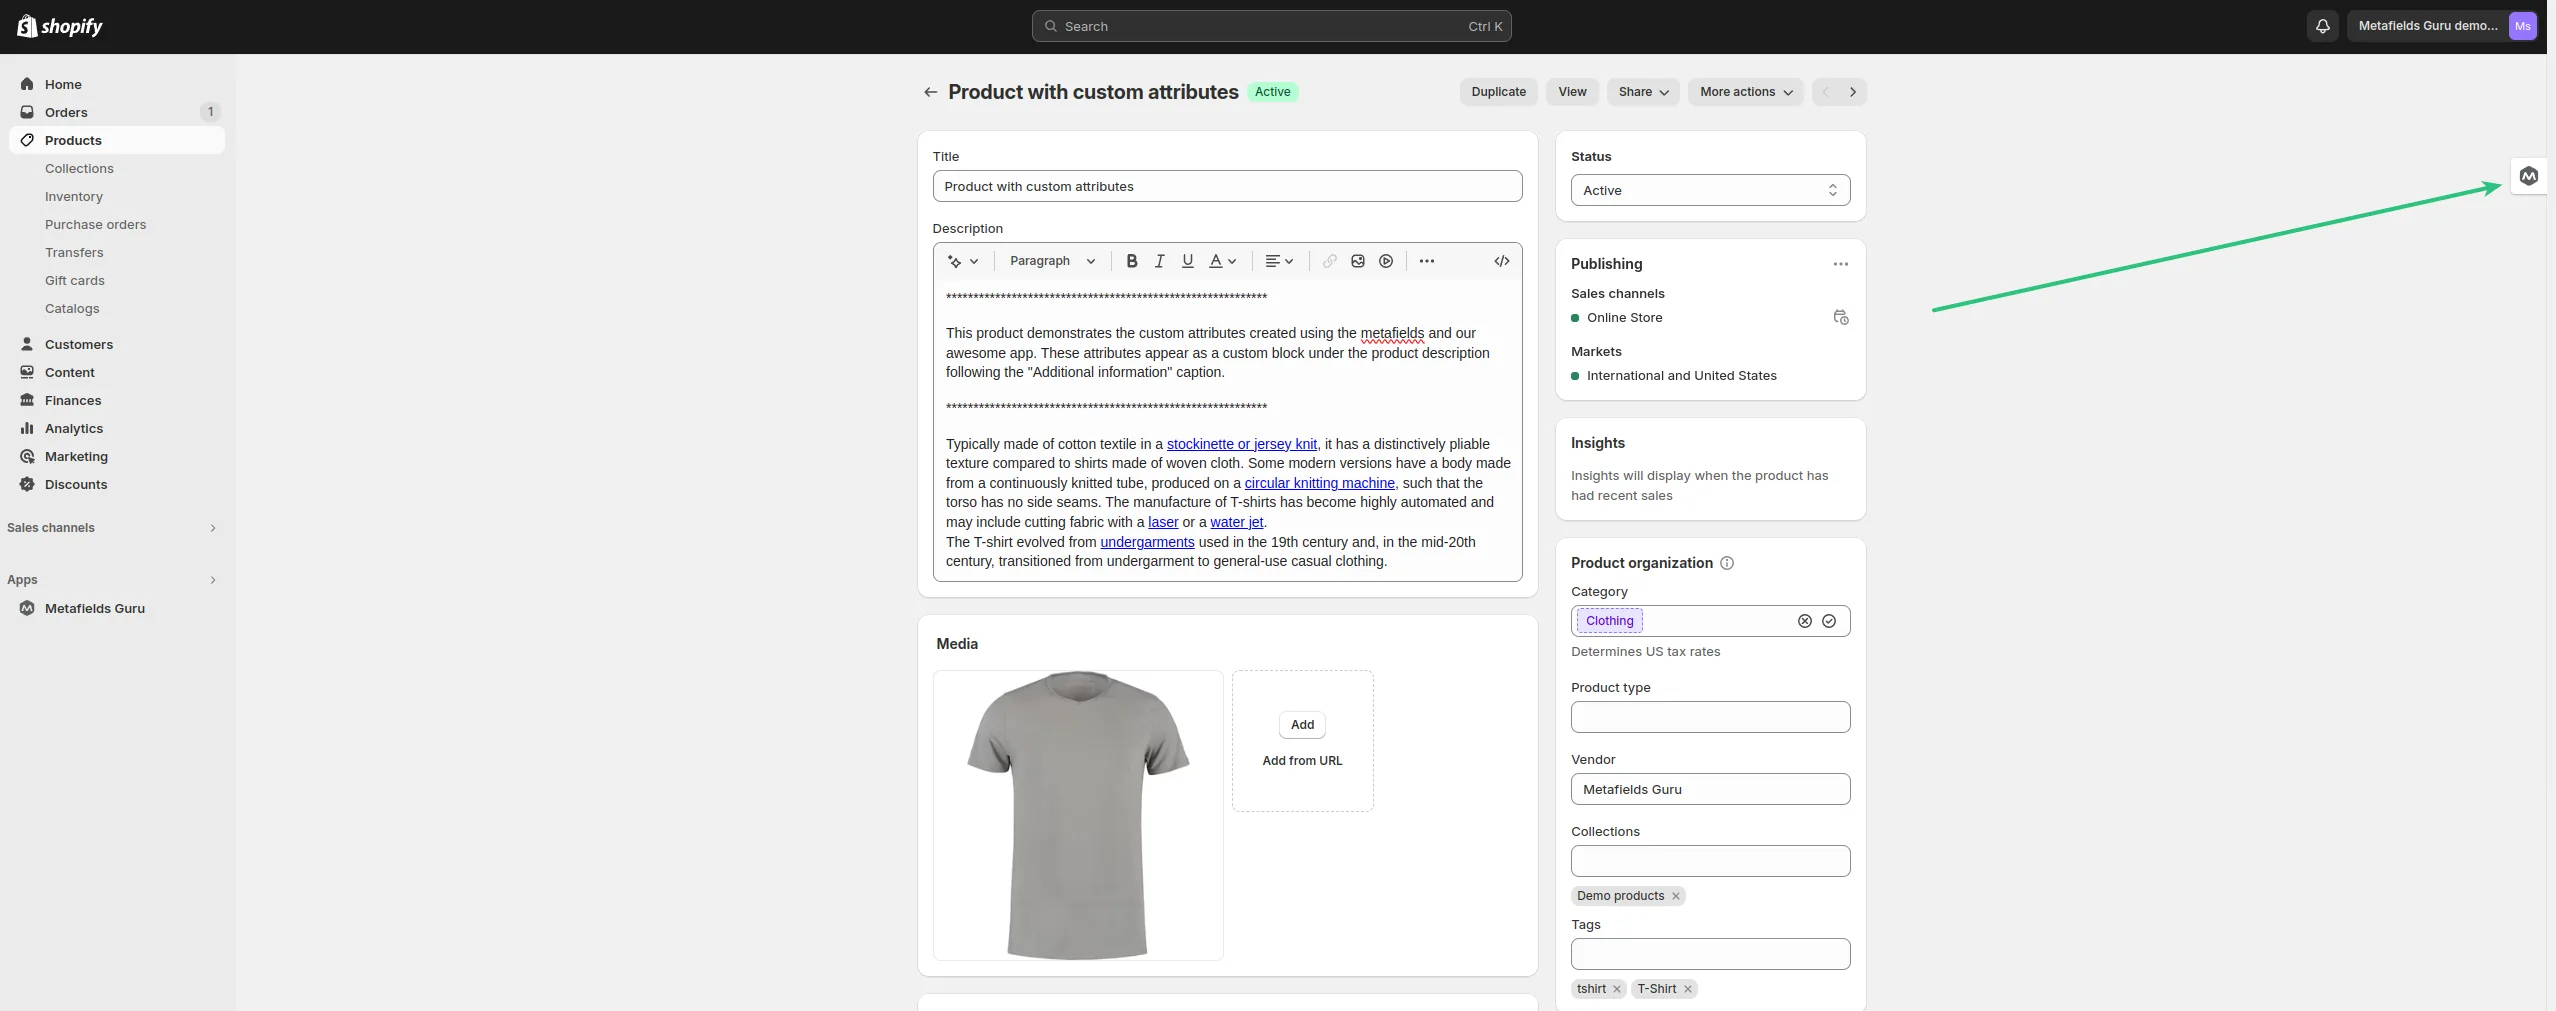
Task: Open the Status Active dropdown
Action: click(1710, 190)
